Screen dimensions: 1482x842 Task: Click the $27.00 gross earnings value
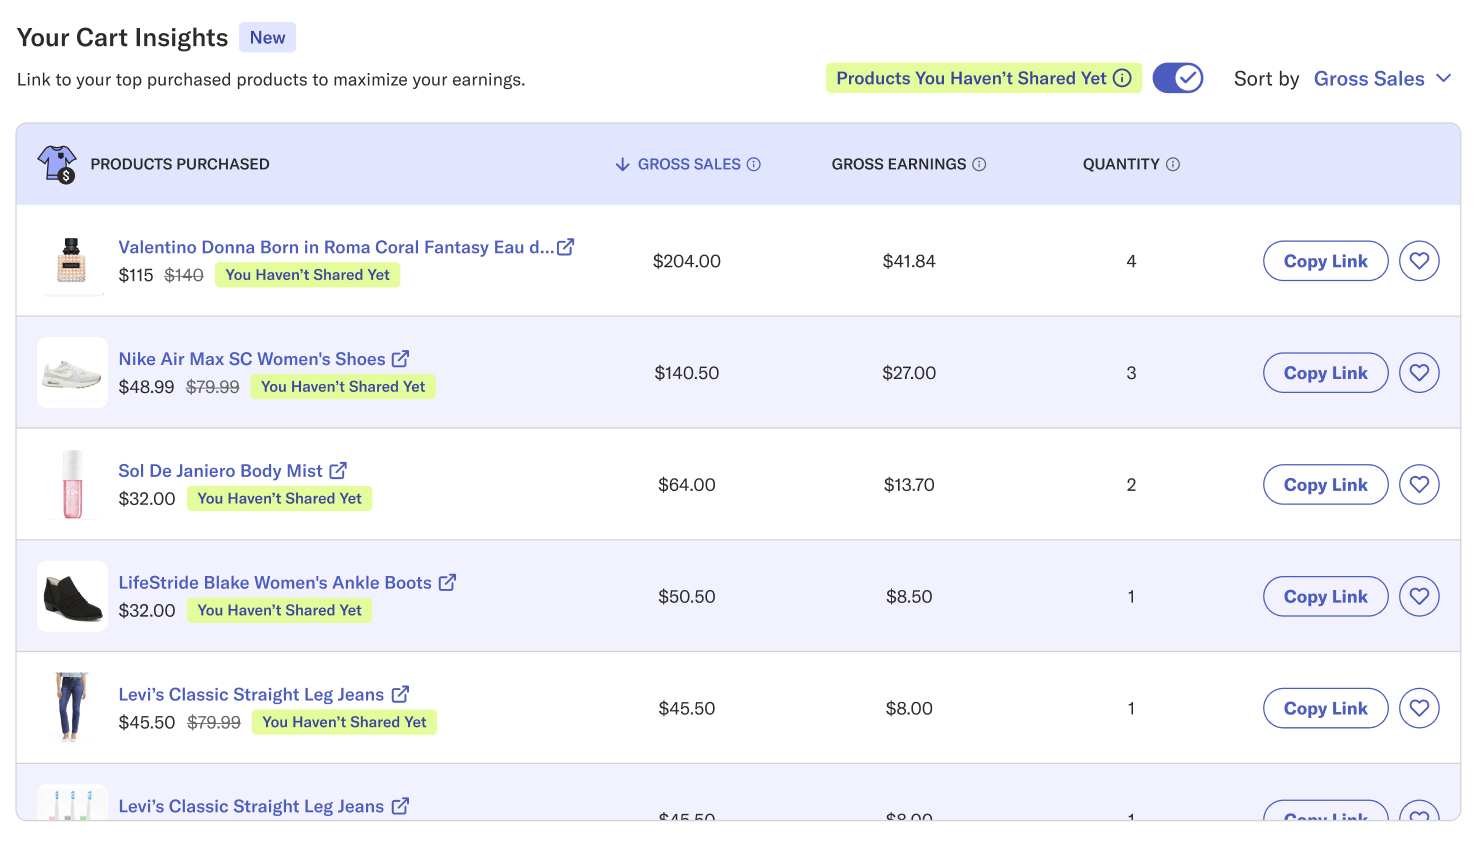pos(909,373)
